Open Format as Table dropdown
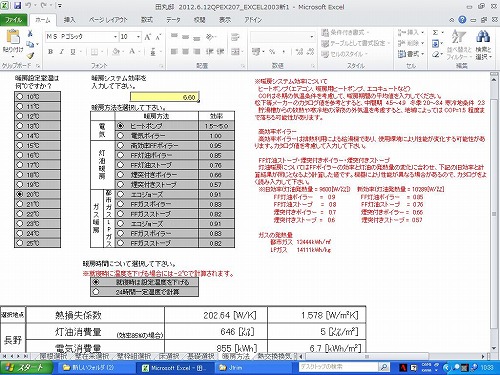The width and height of the screenshot is (500, 375). pos(355,43)
